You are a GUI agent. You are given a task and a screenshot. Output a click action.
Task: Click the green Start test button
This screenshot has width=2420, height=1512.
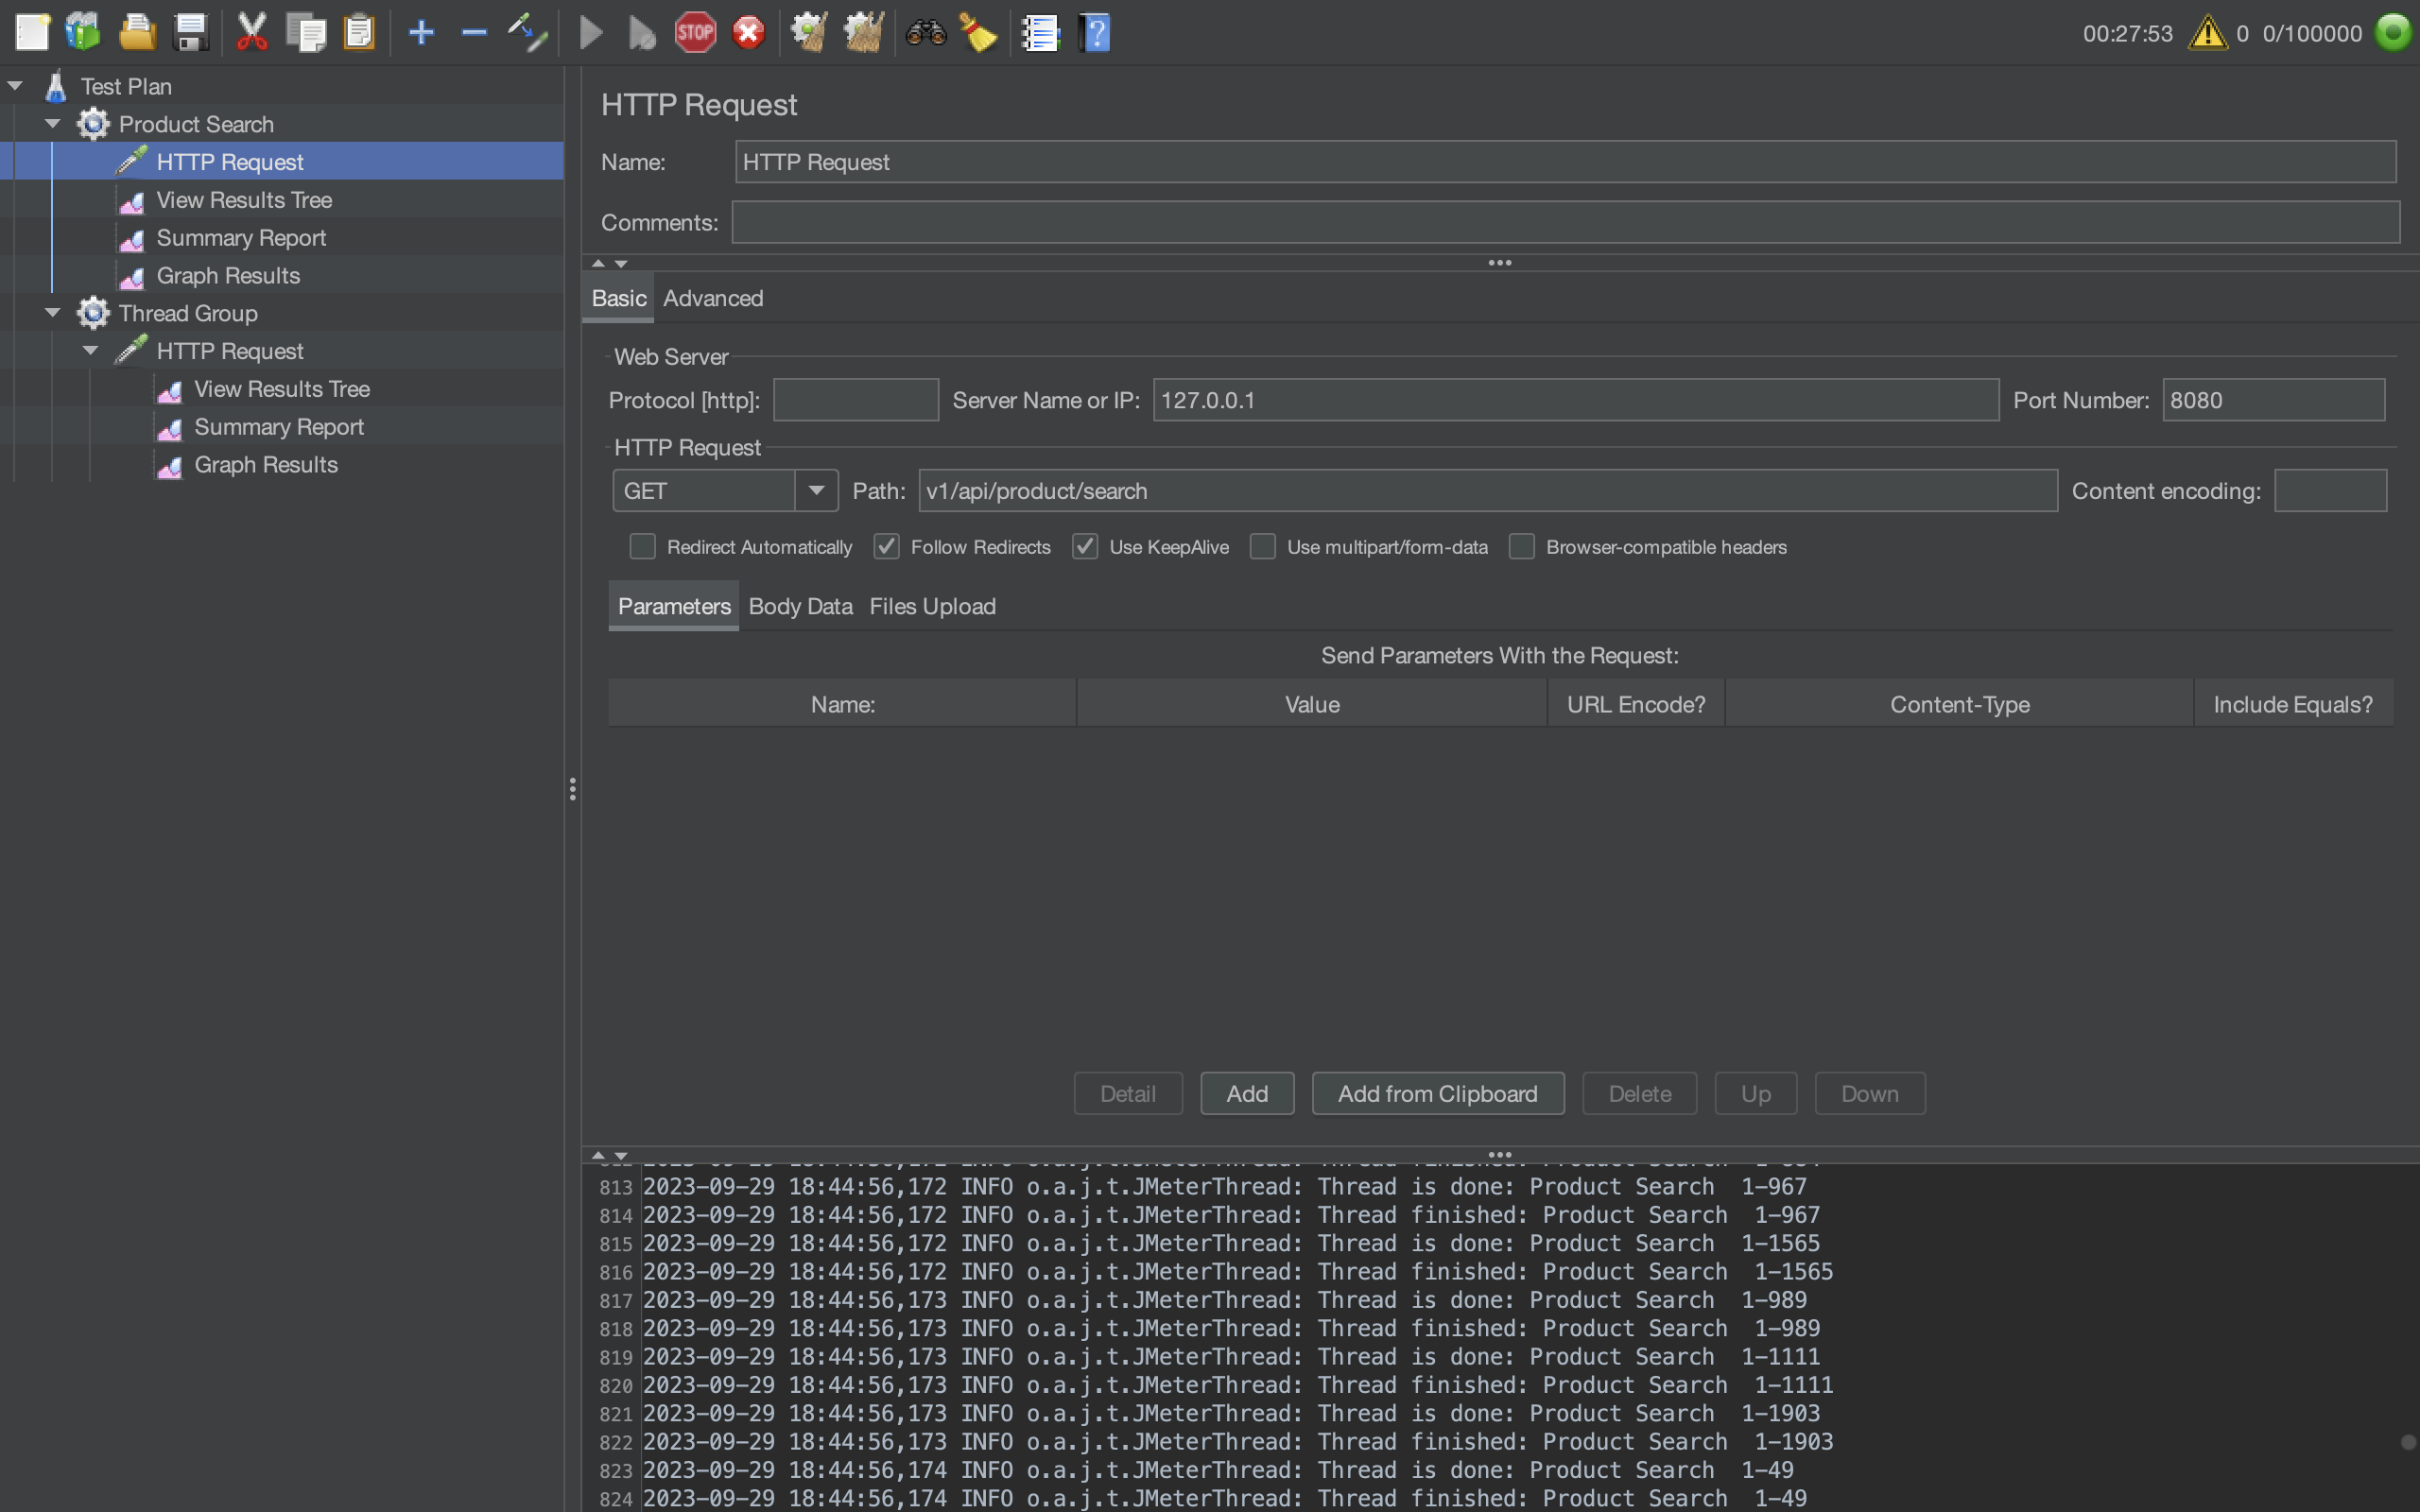[x=591, y=33]
